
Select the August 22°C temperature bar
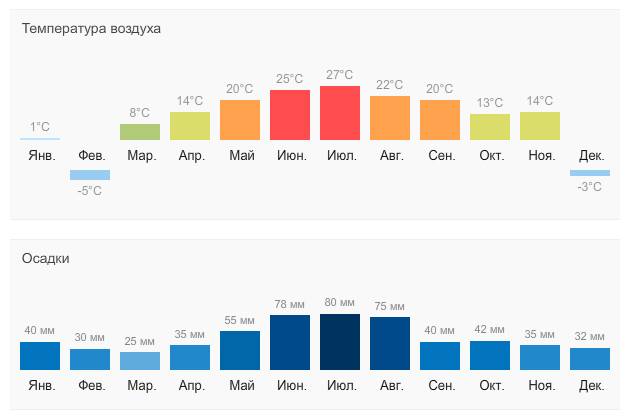point(390,118)
